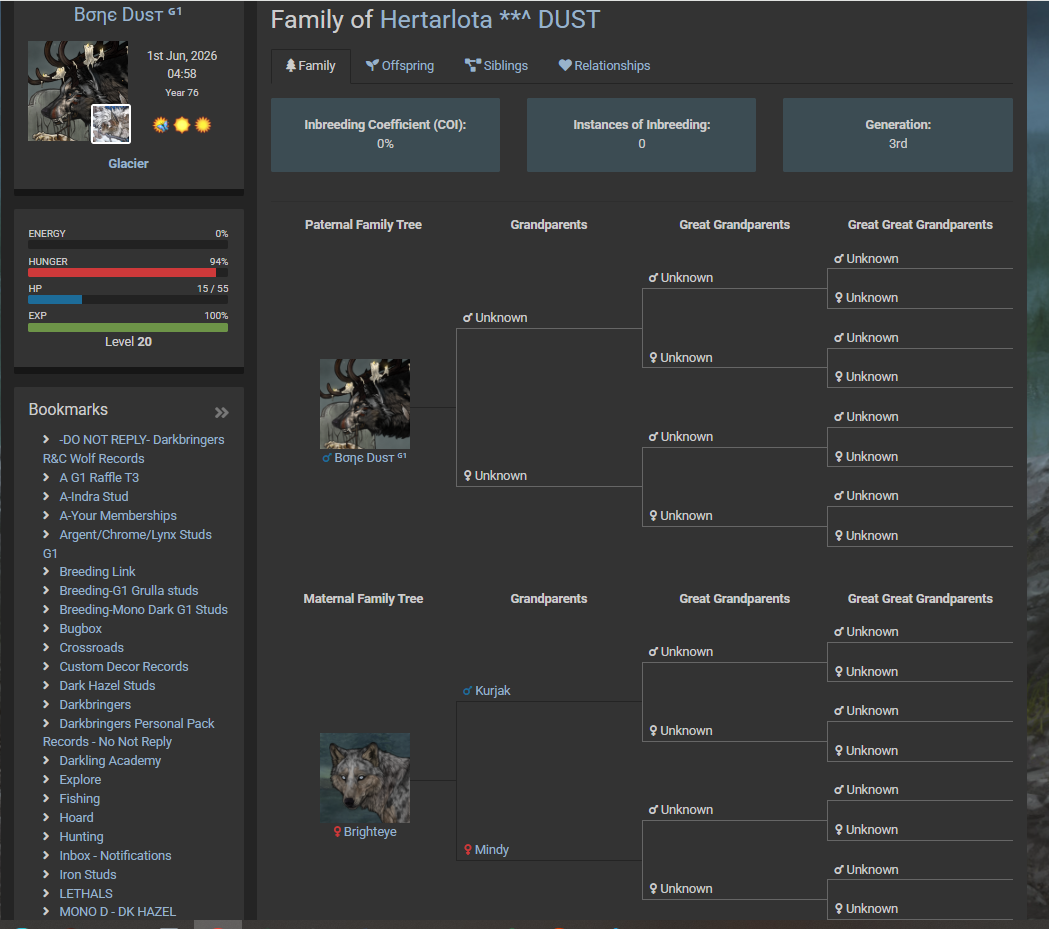The width and height of the screenshot is (1049, 929).
Task: Open Brighteye mother portrait
Action: point(365,777)
